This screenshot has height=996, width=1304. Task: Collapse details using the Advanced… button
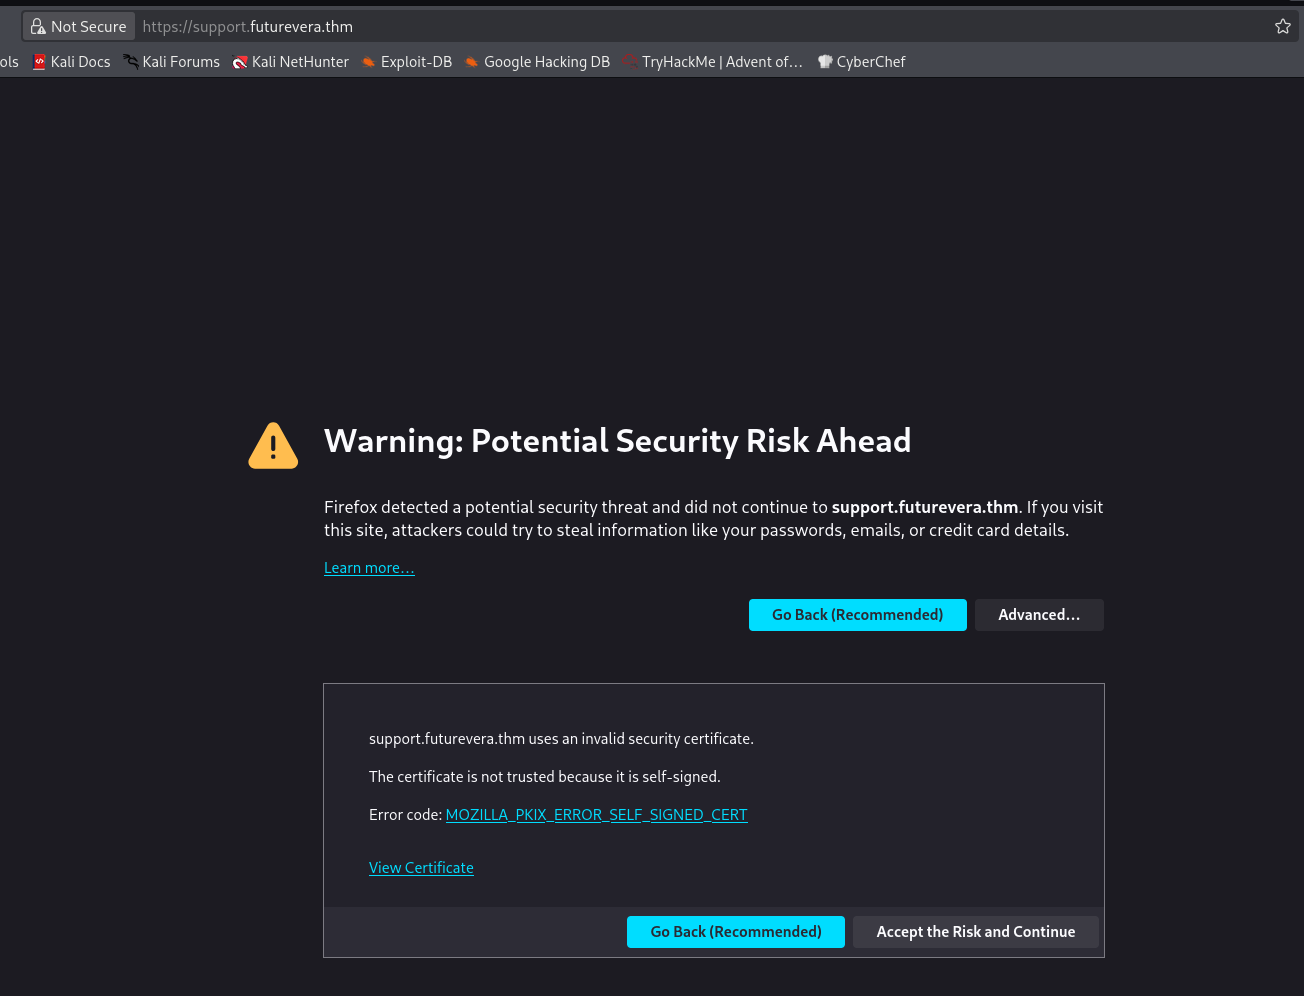(1039, 615)
